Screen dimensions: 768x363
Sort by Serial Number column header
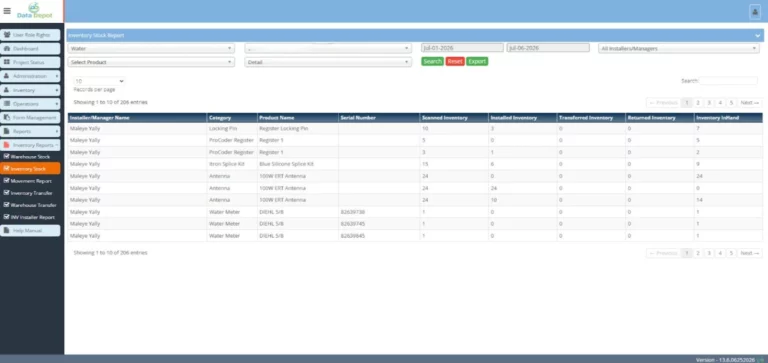tap(379, 118)
